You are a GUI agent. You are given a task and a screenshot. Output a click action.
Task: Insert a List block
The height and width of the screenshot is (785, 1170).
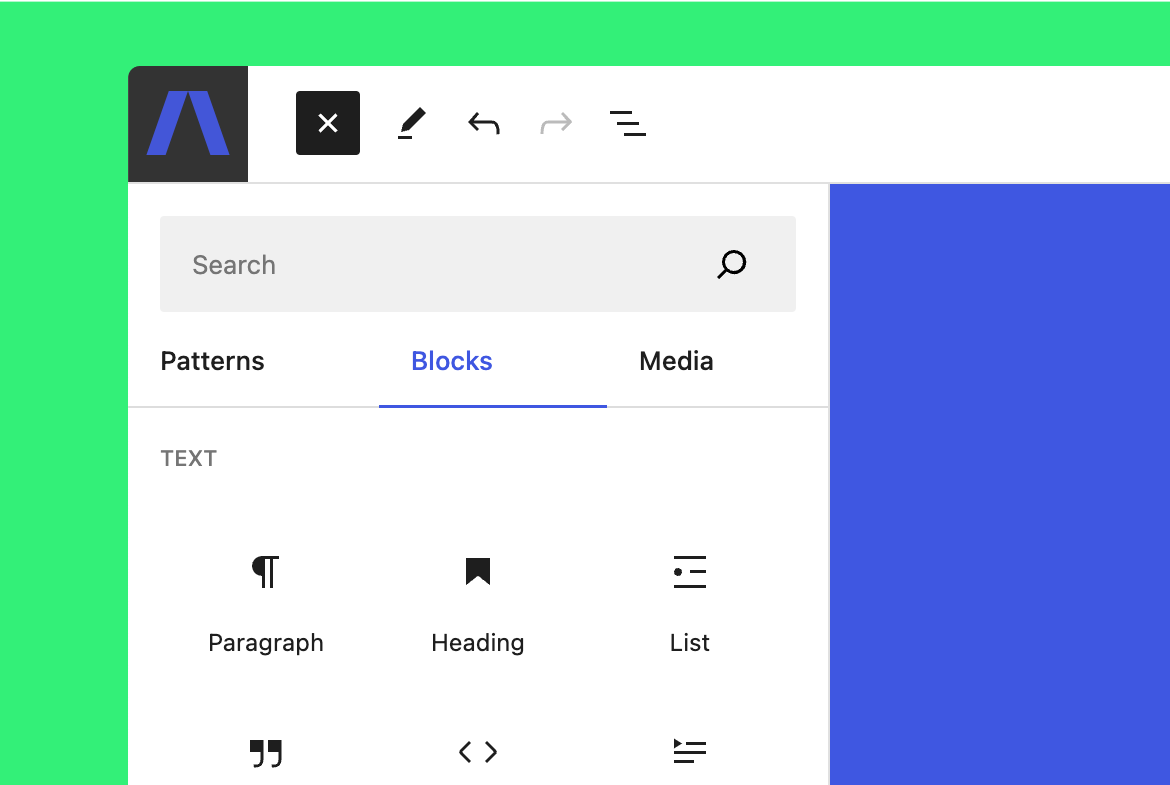[690, 598]
